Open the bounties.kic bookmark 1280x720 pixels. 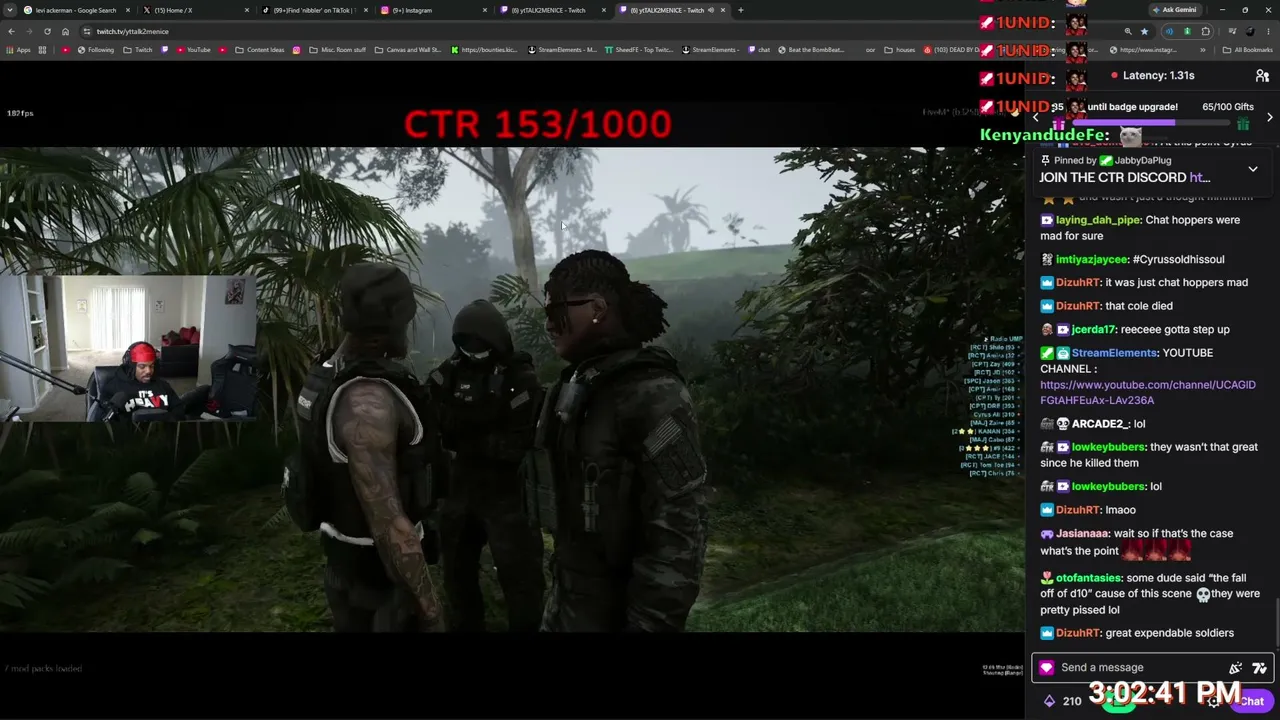tap(485, 50)
